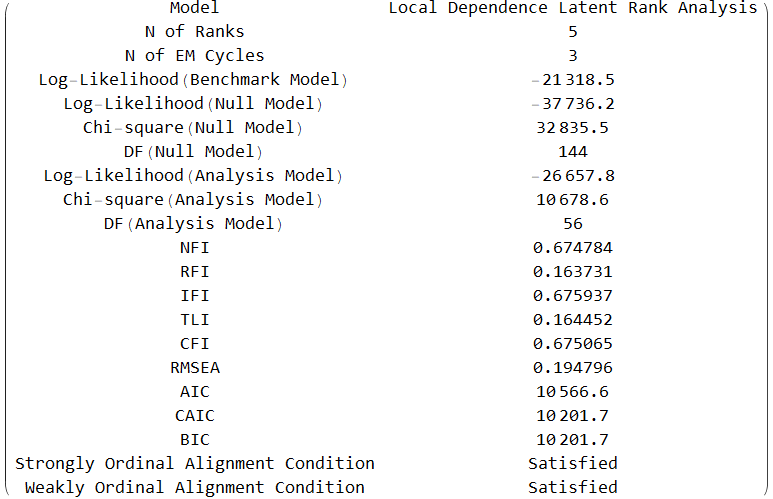773x499 pixels.
Task: Click the NFI value 0.674784
Action: [572, 248]
